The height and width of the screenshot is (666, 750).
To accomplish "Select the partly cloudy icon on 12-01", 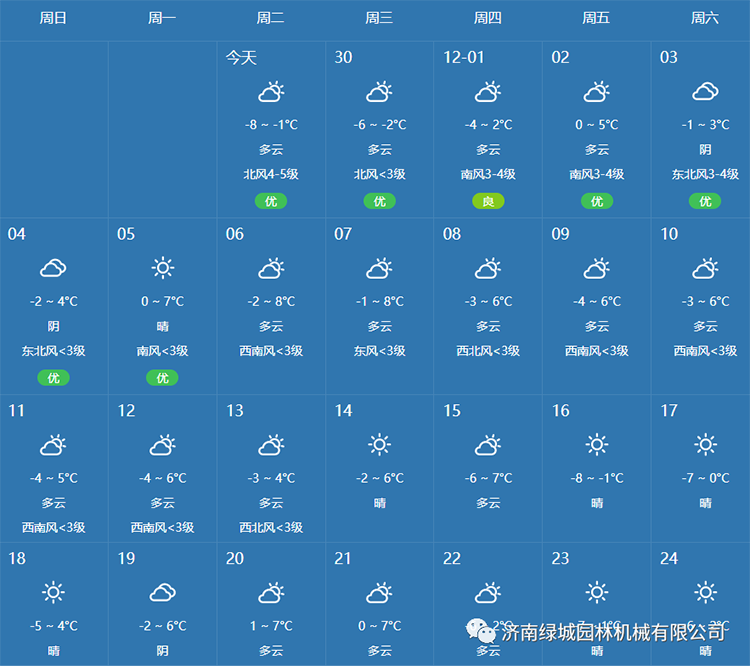I will (x=487, y=93).
